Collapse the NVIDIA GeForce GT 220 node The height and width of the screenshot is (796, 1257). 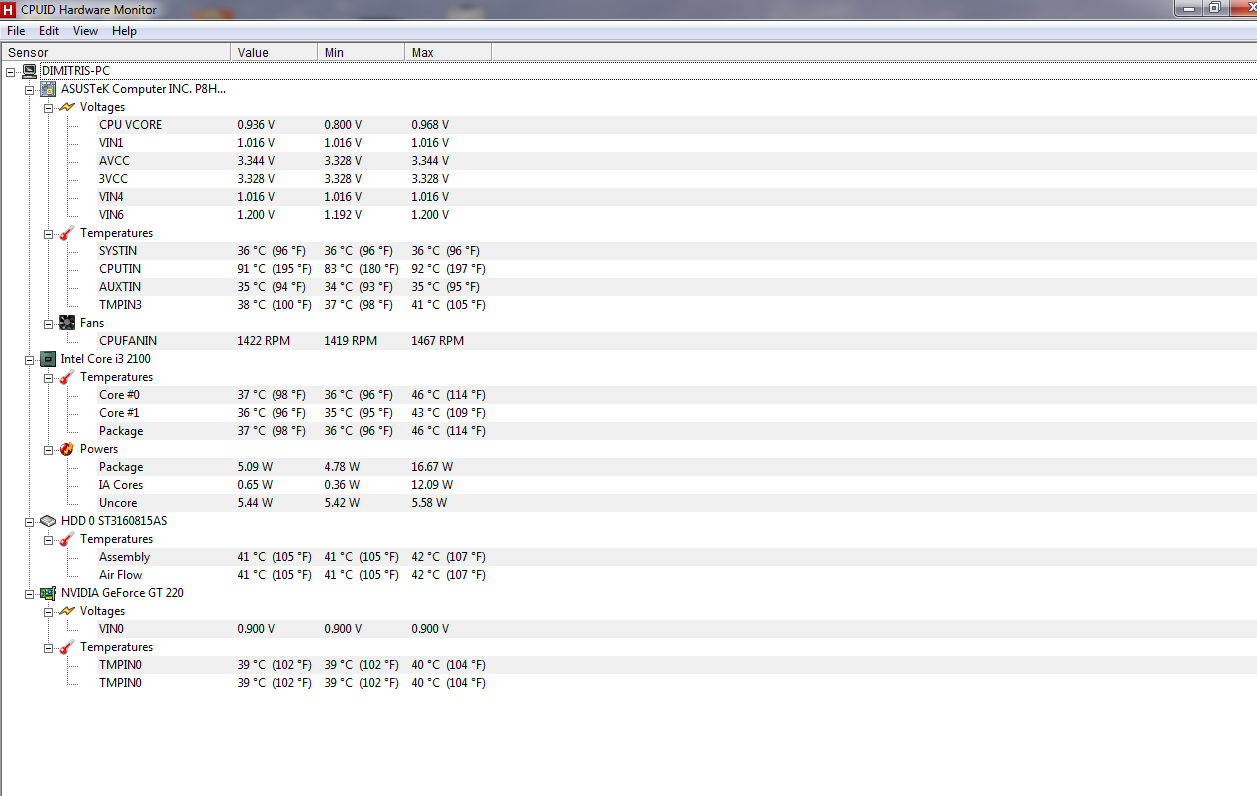[30, 593]
